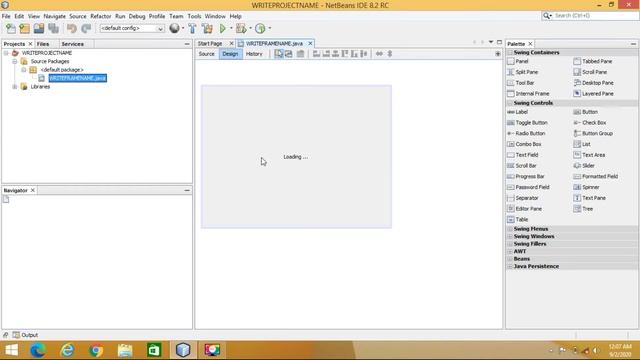The height and width of the screenshot is (360, 640).
Task: Select Text Field from the palette
Action: [523, 155]
